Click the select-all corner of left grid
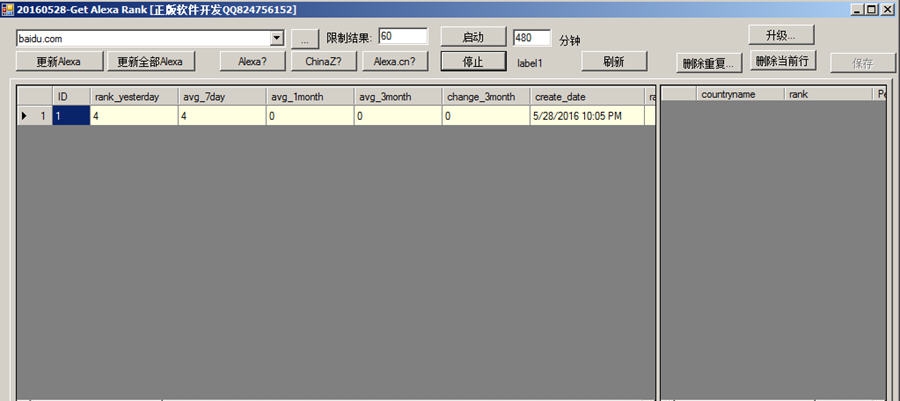The height and width of the screenshot is (401, 900). 34,97
